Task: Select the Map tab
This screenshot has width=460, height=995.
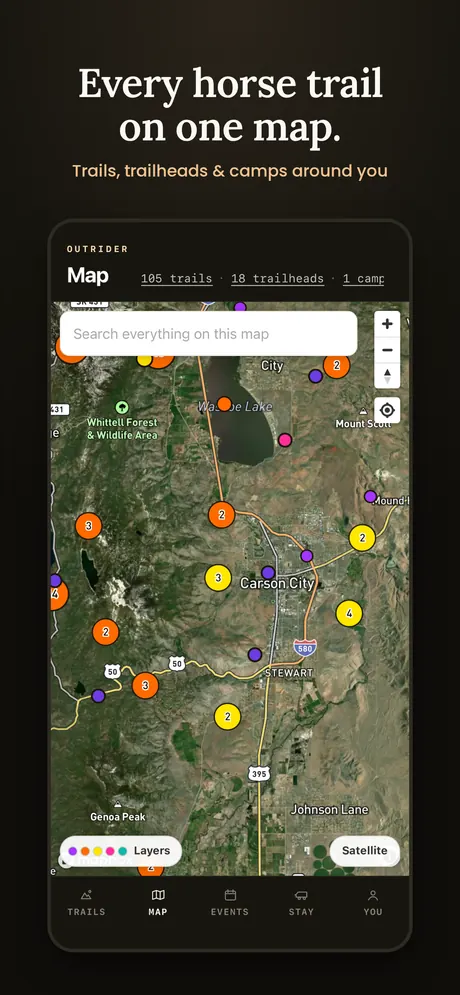Action: click(x=158, y=903)
